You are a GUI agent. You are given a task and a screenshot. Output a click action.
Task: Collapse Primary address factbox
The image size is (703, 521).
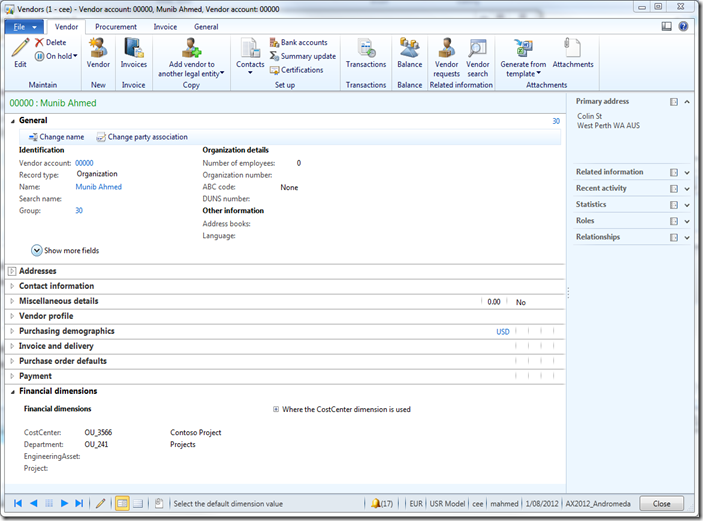686,102
